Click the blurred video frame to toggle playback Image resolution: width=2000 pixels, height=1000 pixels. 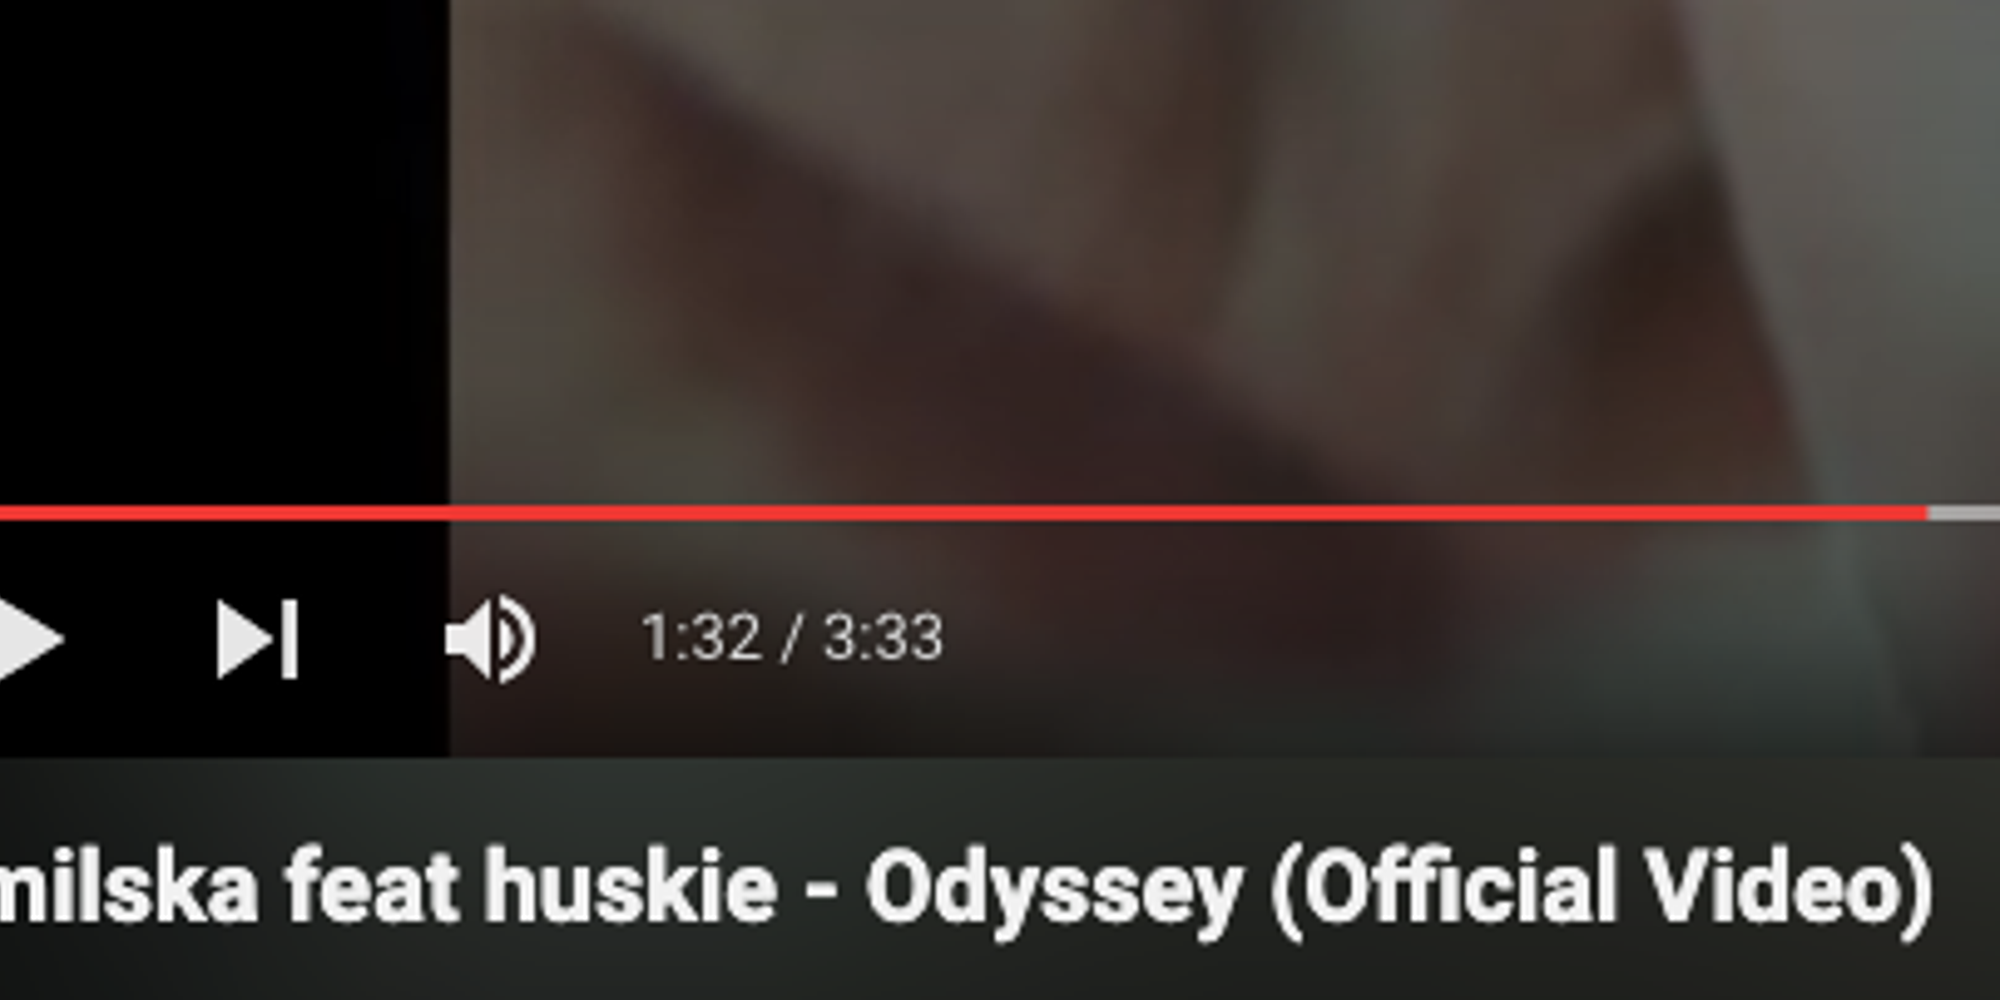click(x=1200, y=250)
